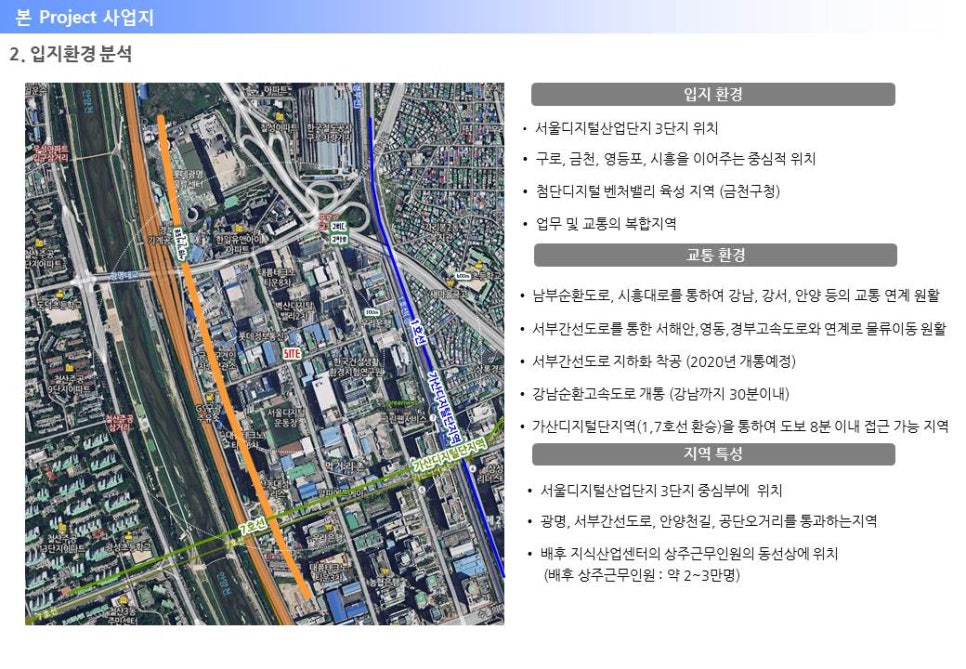
Task: Click the '1호선' label on the blue line
Action: pyautogui.click(x=418, y=331)
